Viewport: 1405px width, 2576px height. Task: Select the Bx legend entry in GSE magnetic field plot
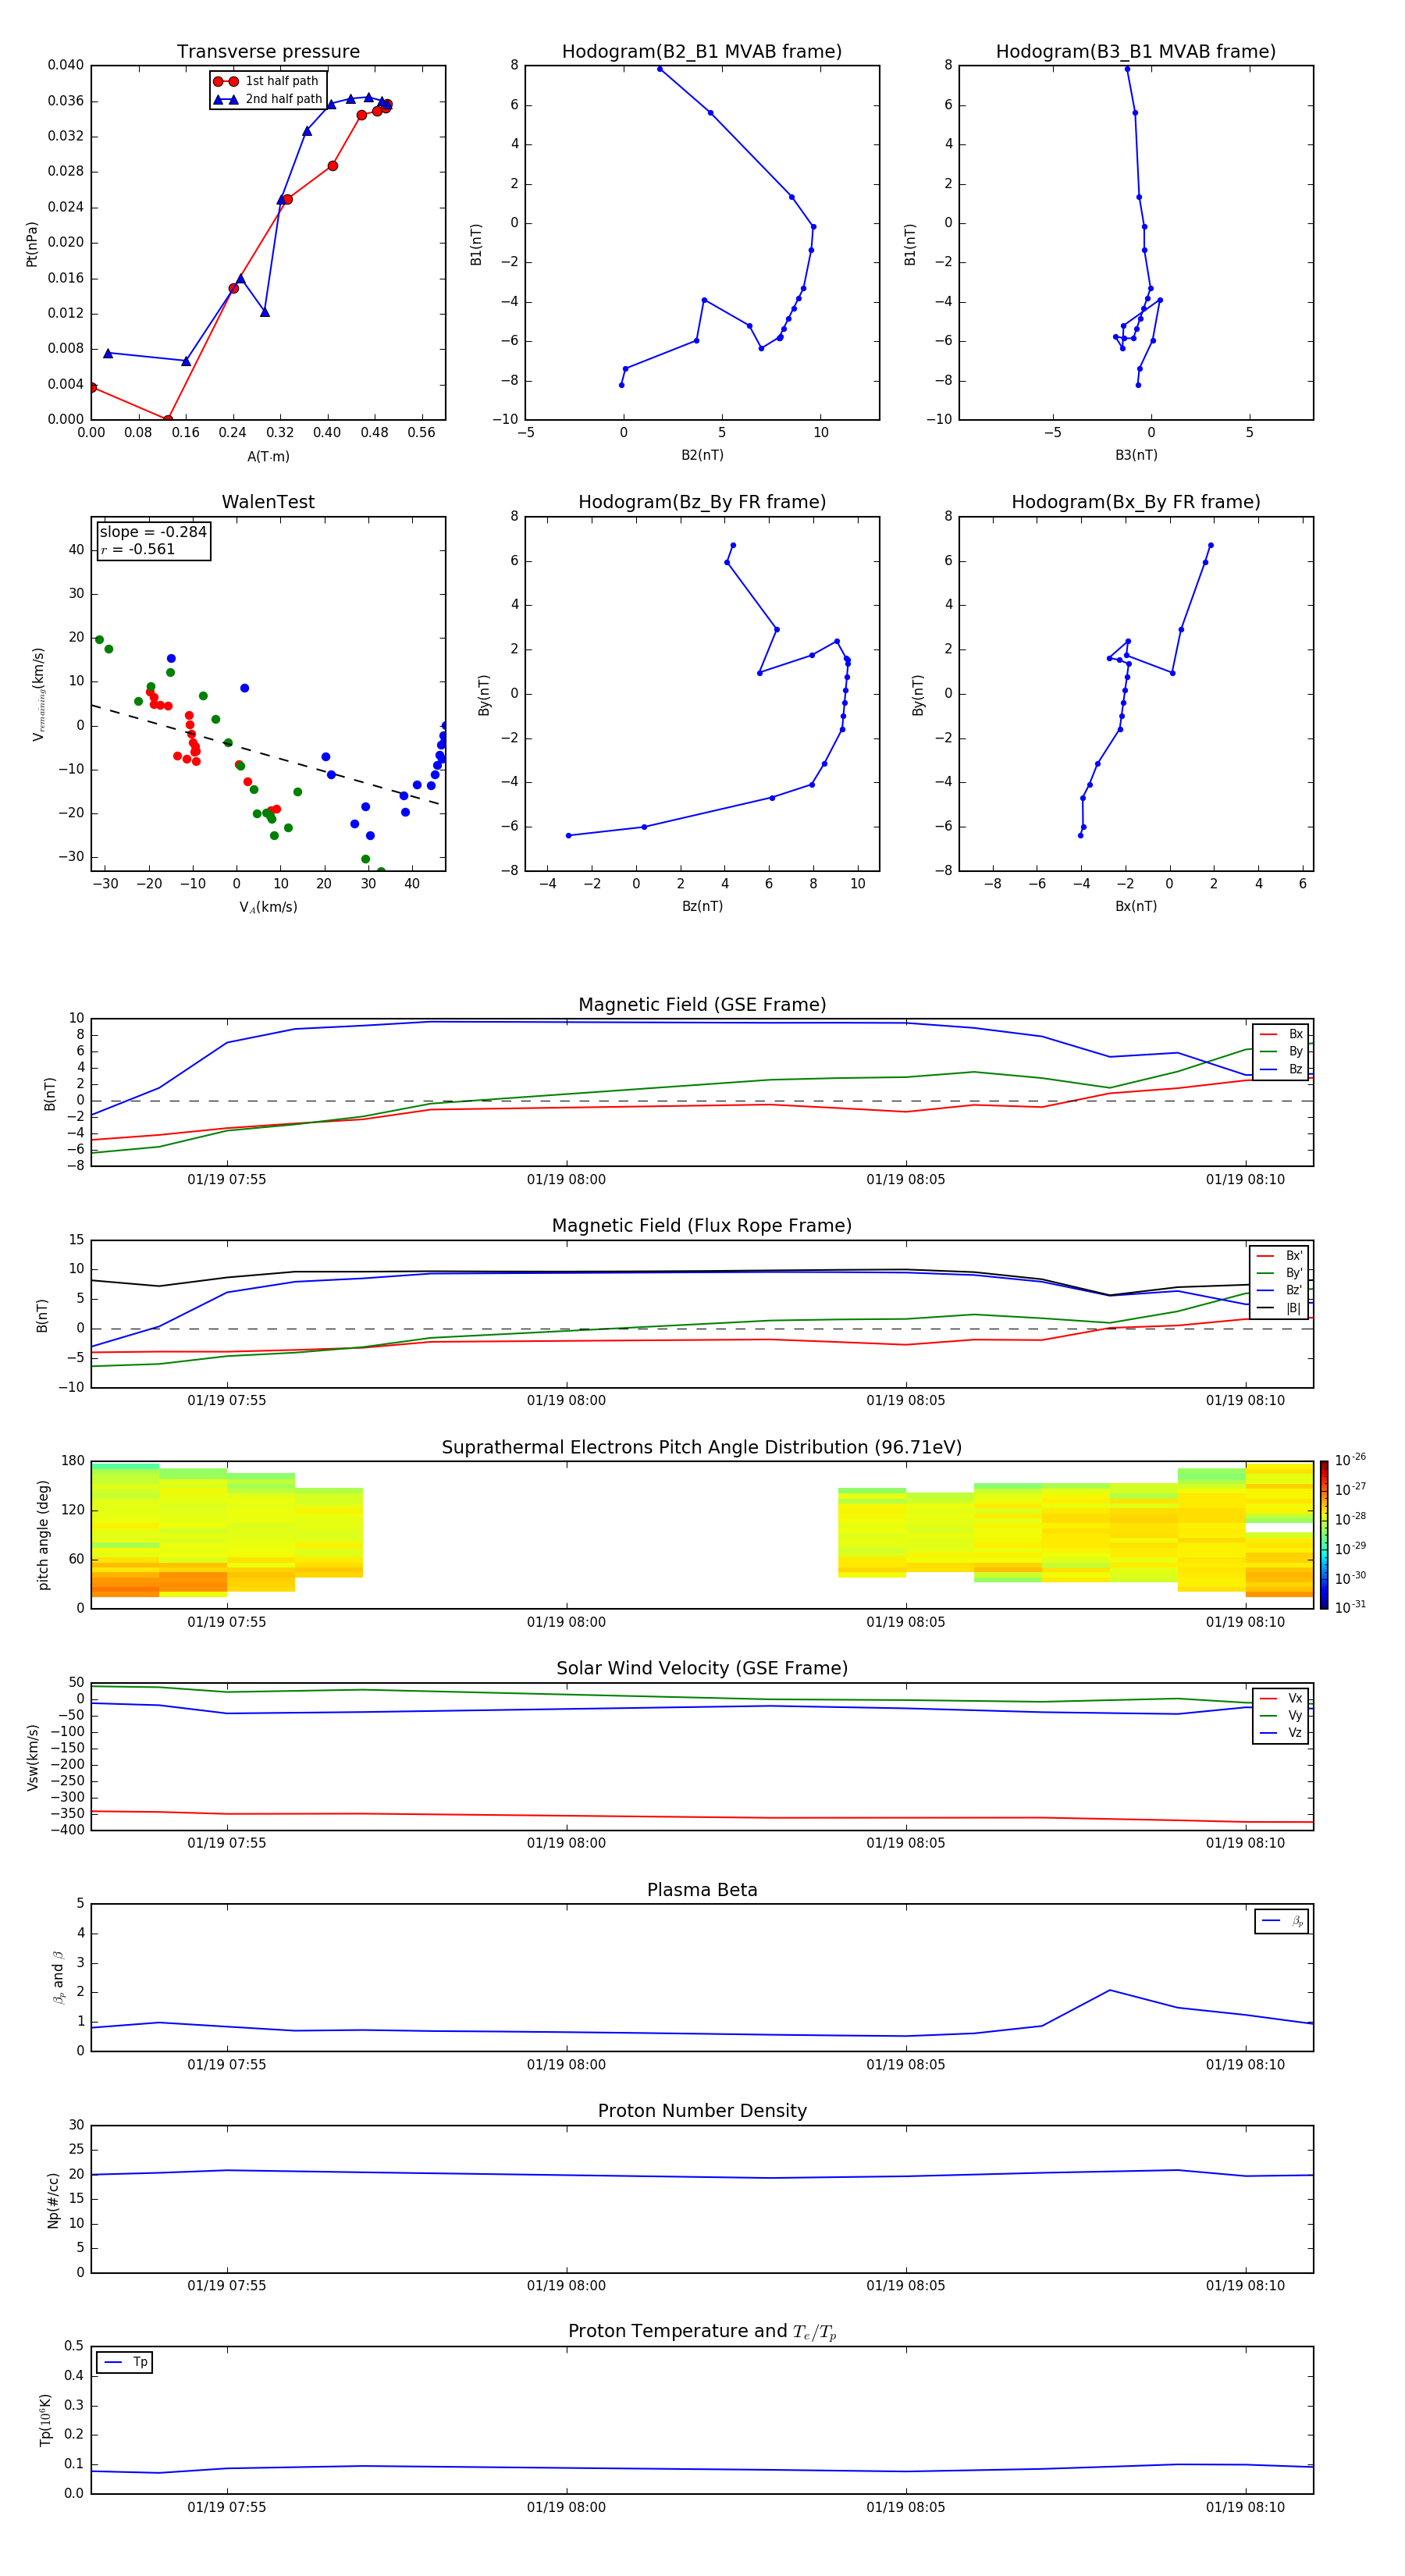pyautogui.click(x=1281, y=1034)
